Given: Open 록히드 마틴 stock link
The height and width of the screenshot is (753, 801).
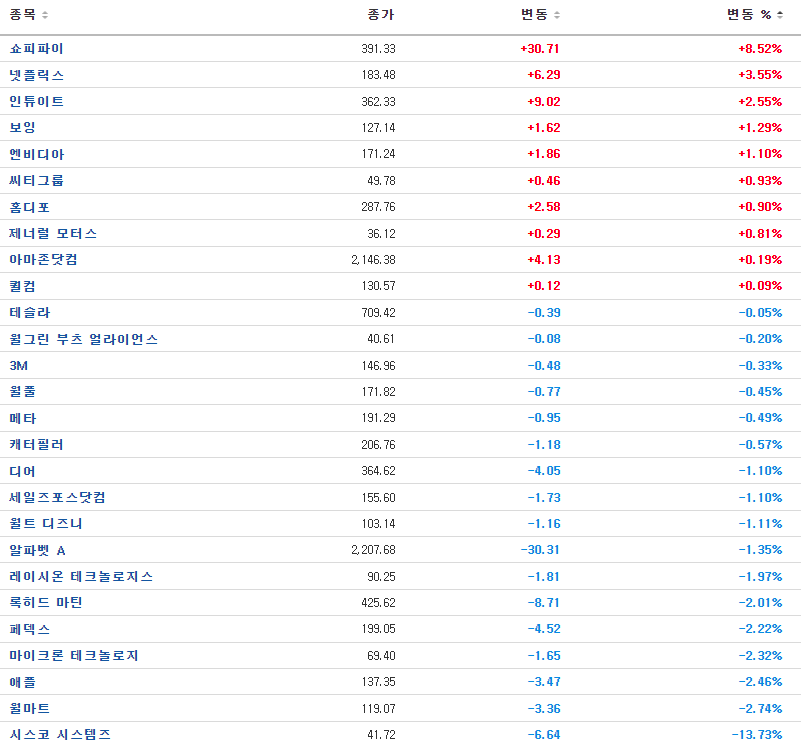Looking at the screenshot, I should (46, 603).
